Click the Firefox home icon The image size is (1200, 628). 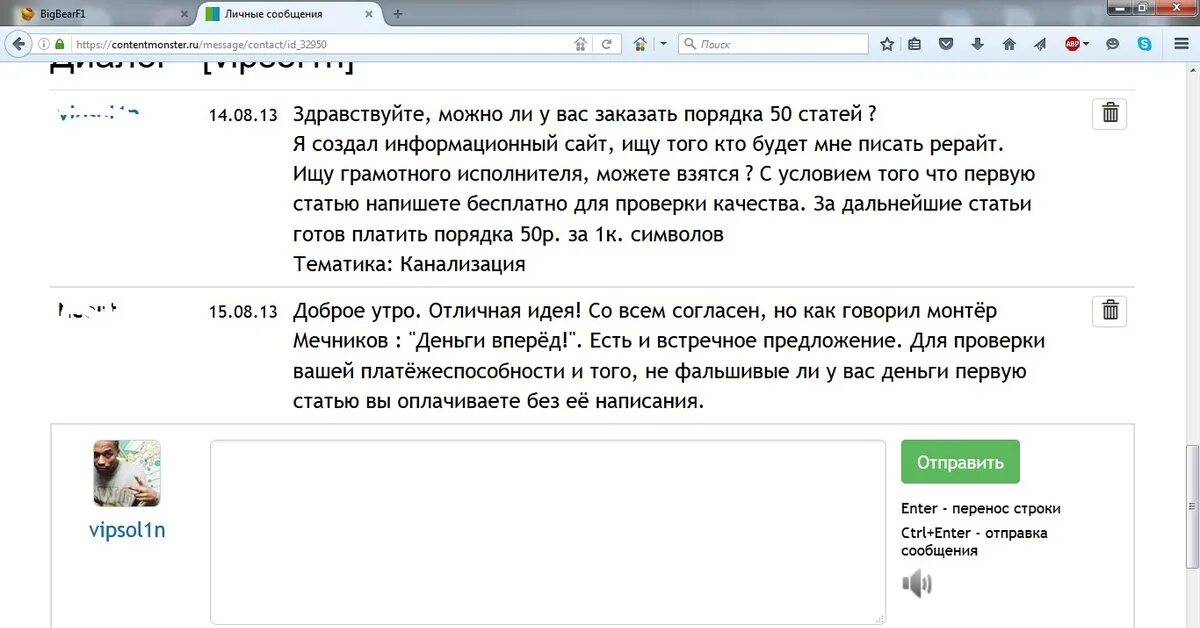pyautogui.click(x=1010, y=43)
